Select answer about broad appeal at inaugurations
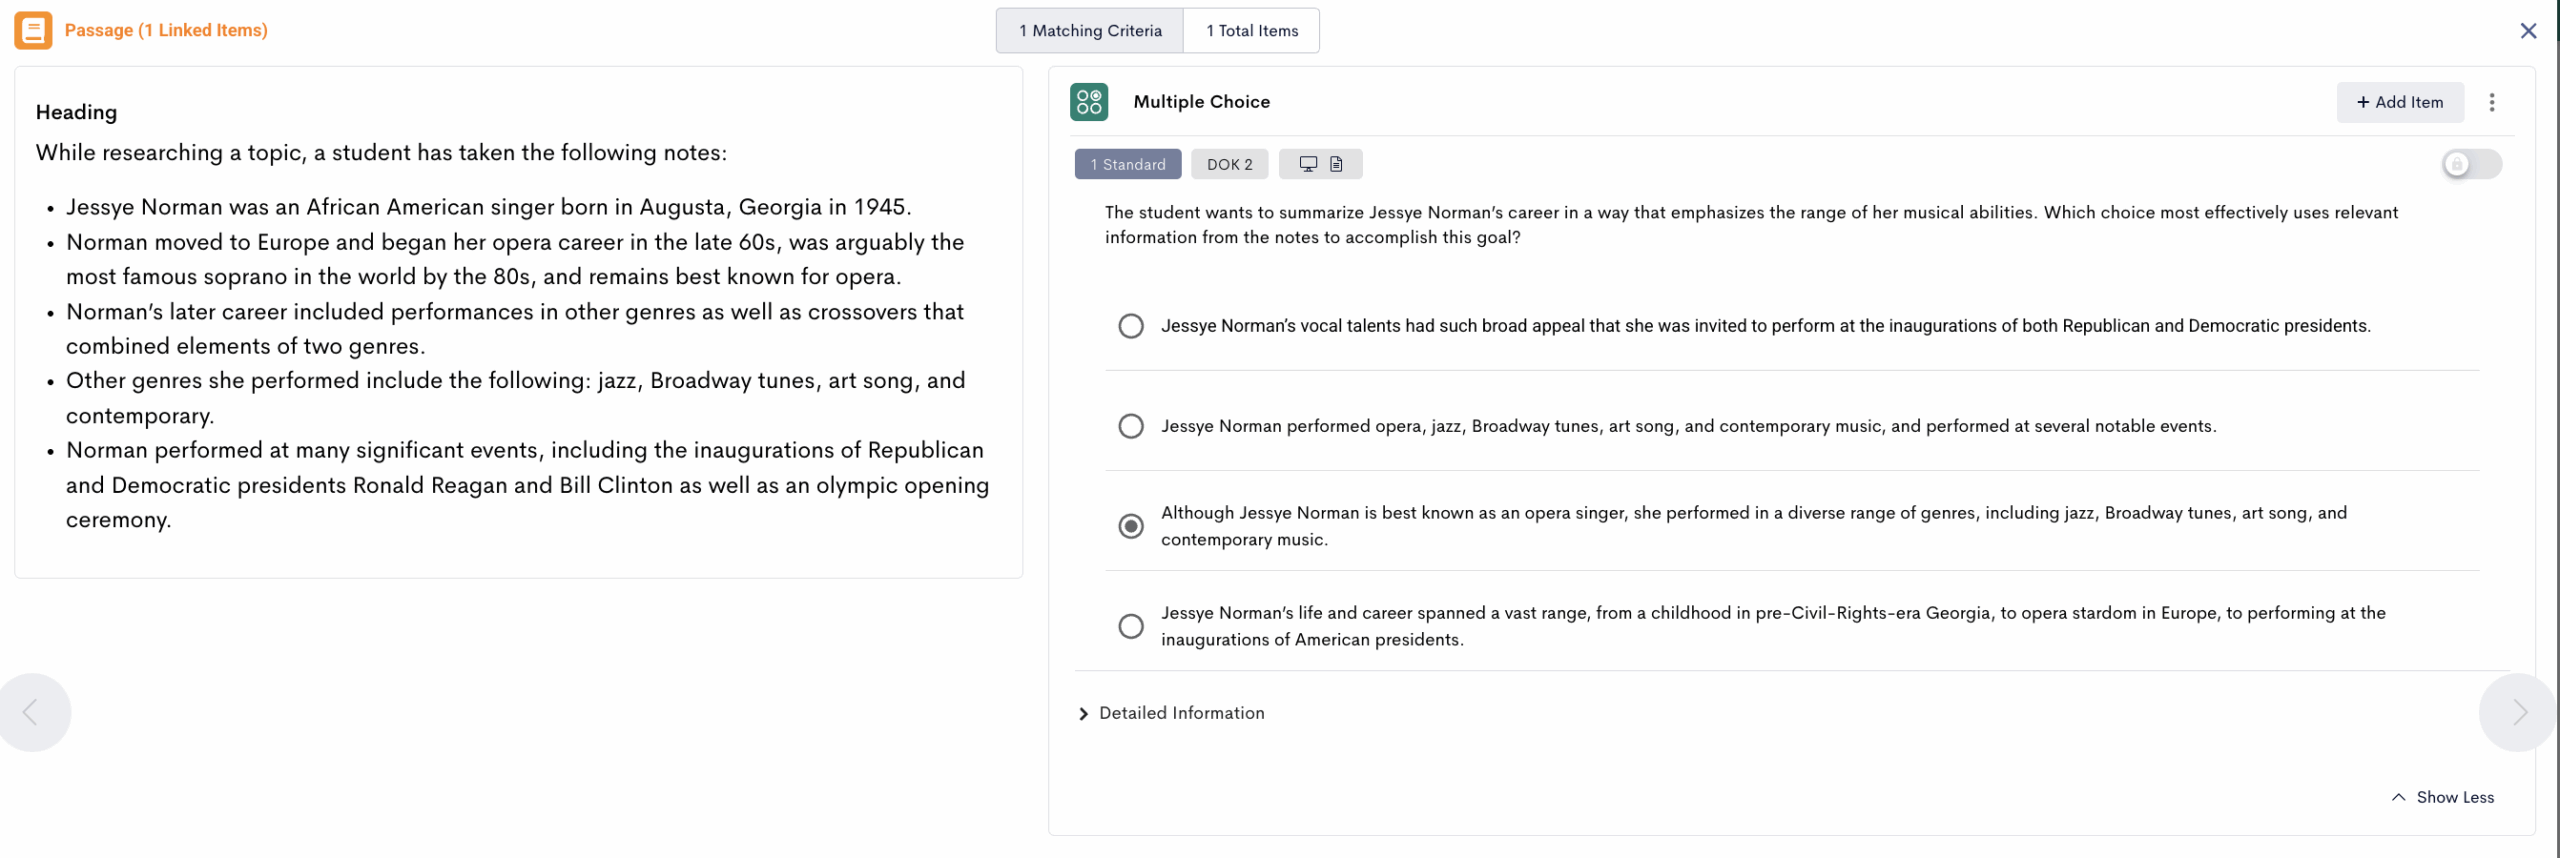The height and width of the screenshot is (858, 2560). coord(1130,326)
